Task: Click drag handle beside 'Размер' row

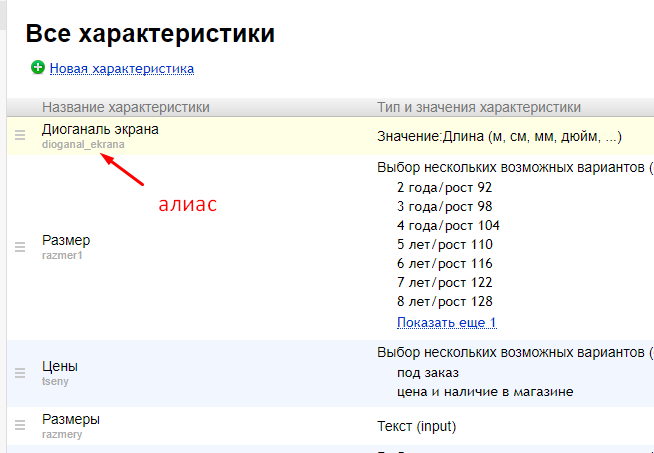Action: [x=20, y=247]
